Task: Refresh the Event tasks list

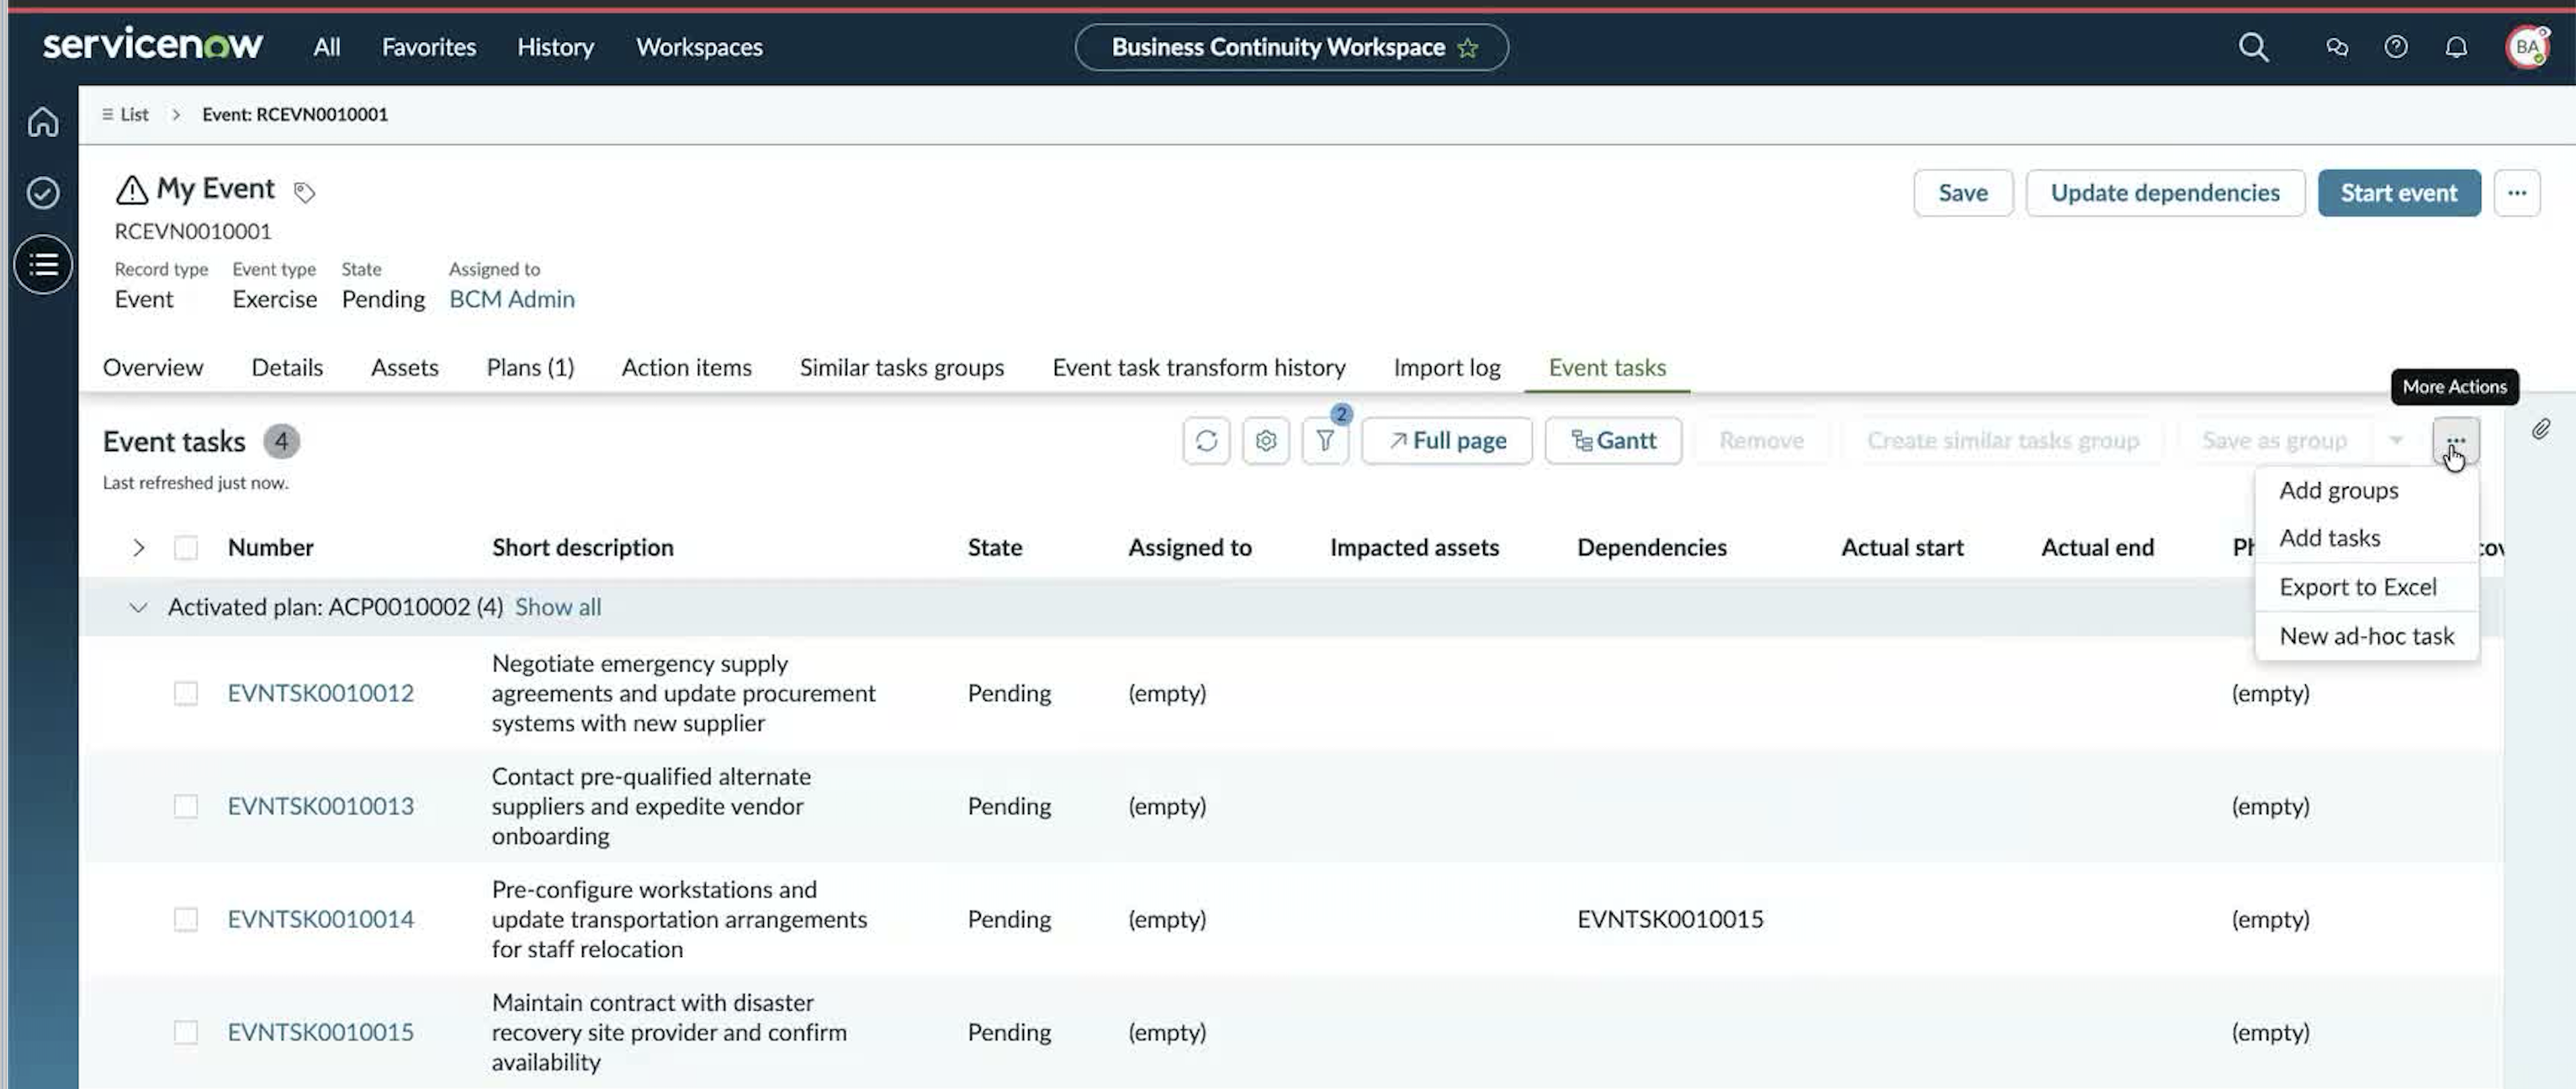Action: click(x=1206, y=441)
